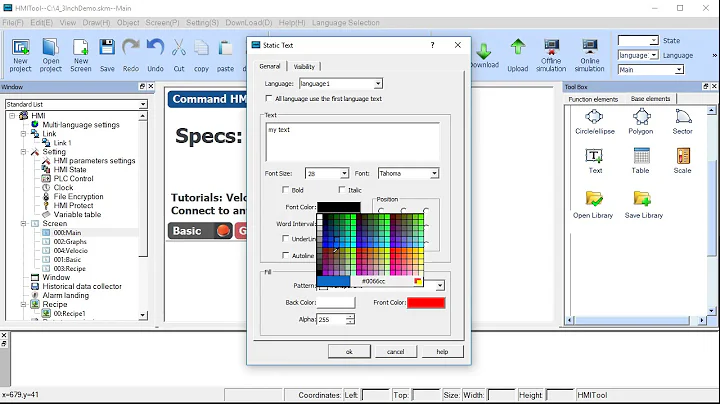Select Multi-language settings tree item

81,125
